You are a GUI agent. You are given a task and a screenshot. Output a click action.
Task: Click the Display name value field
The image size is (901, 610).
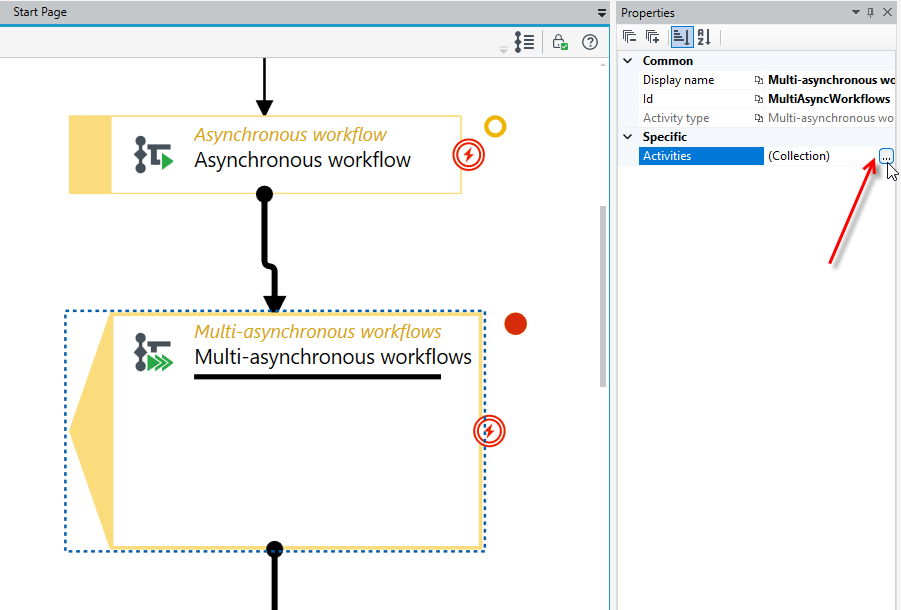point(831,80)
